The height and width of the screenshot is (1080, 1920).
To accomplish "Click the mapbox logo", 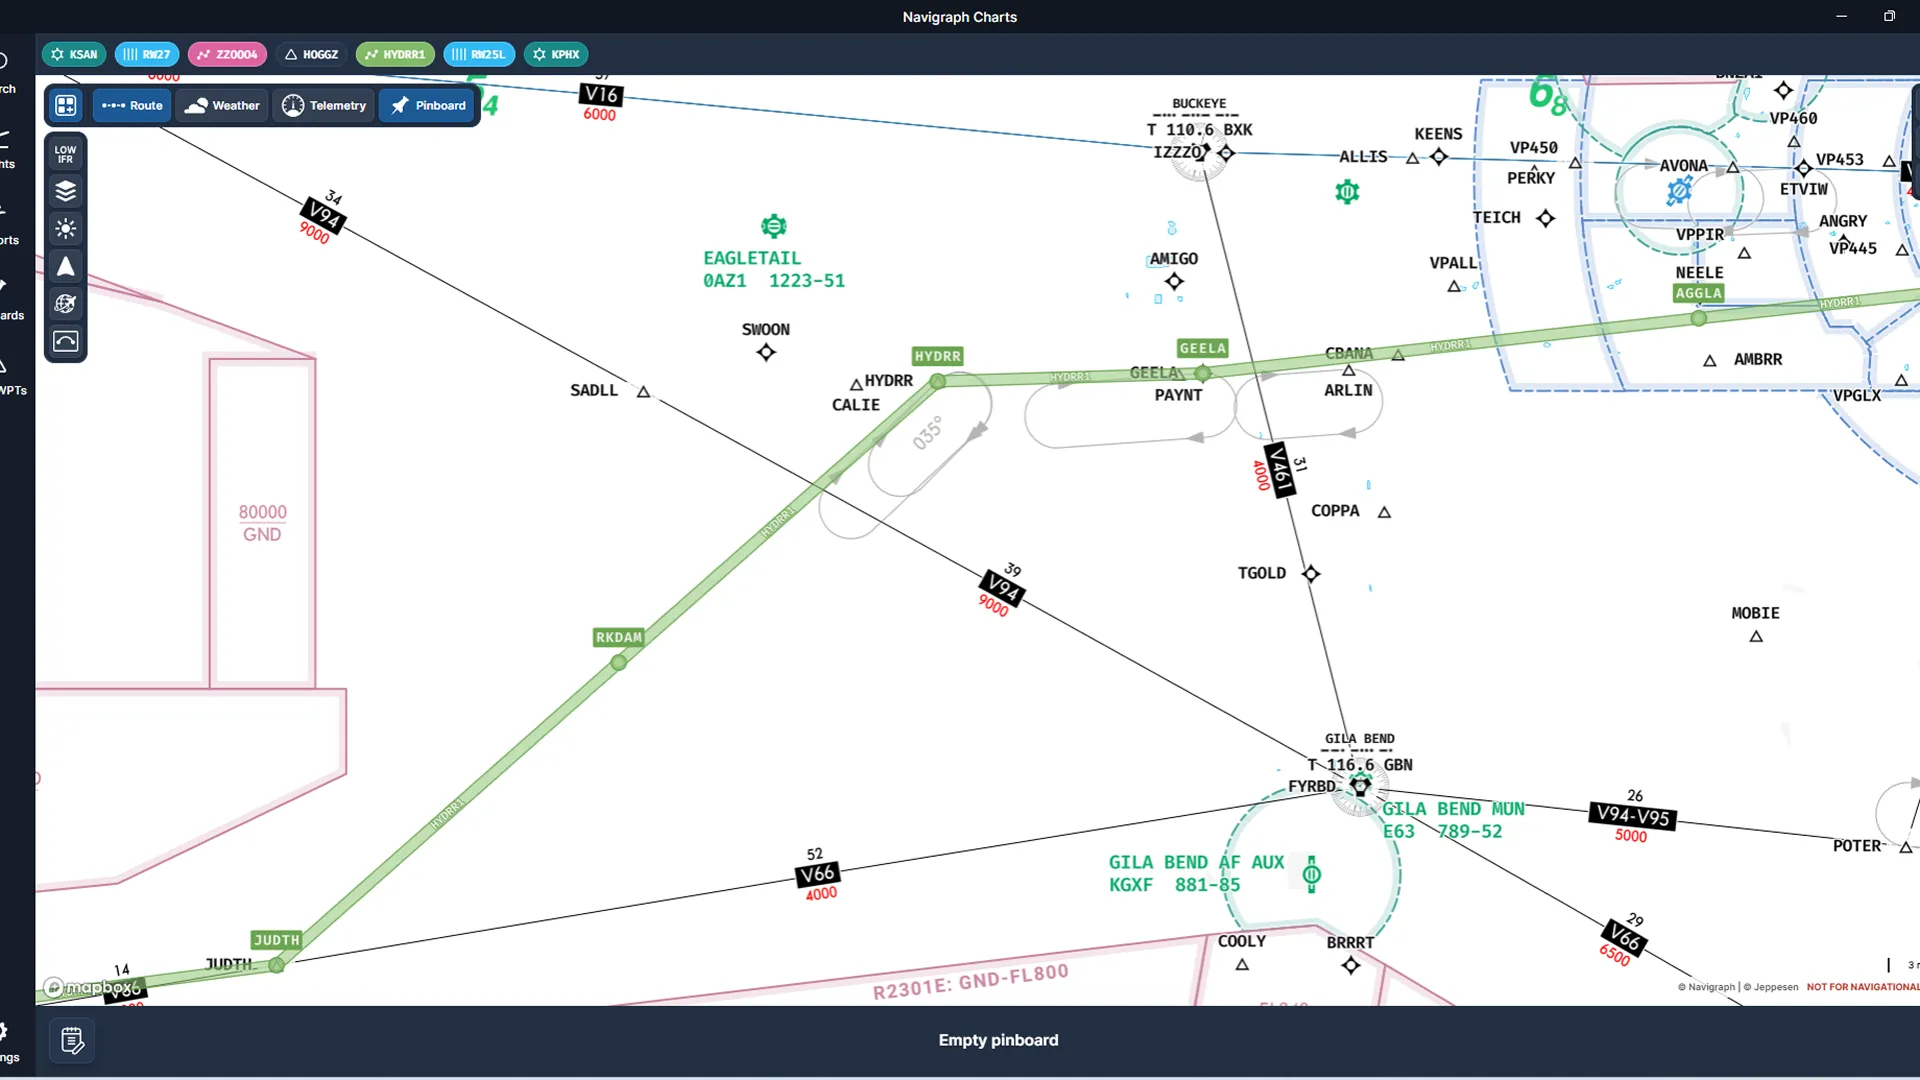I will click(90, 988).
